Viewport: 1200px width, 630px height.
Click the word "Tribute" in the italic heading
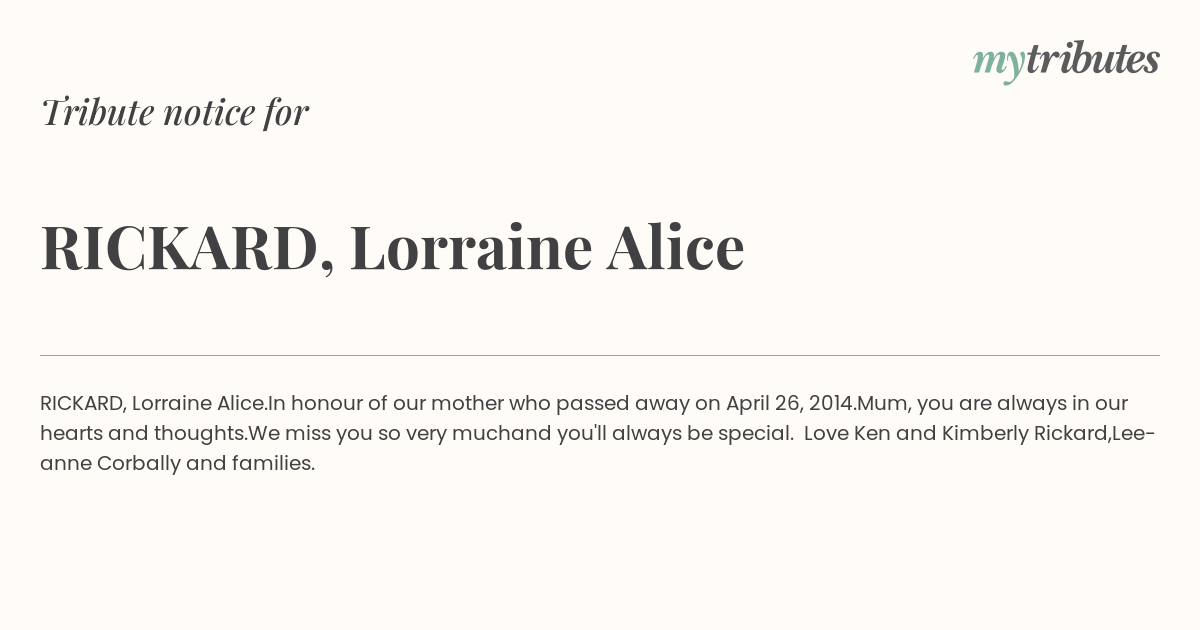97,112
